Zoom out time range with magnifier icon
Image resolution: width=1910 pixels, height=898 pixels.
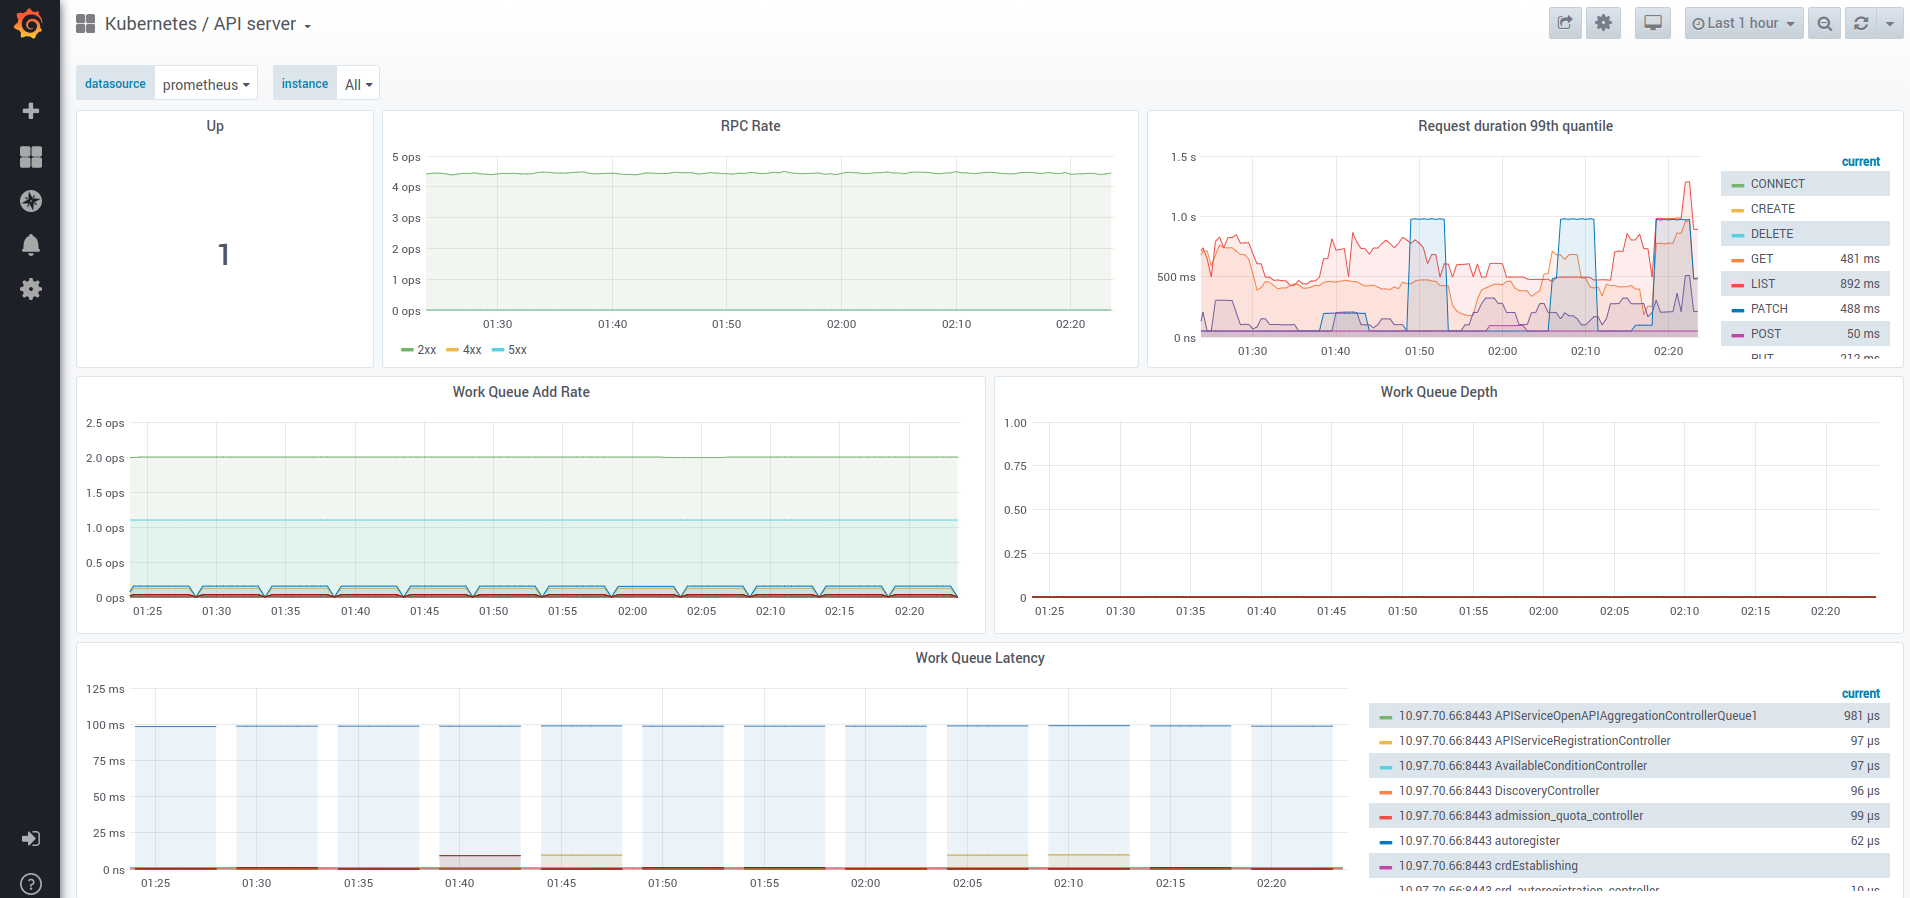point(1825,23)
